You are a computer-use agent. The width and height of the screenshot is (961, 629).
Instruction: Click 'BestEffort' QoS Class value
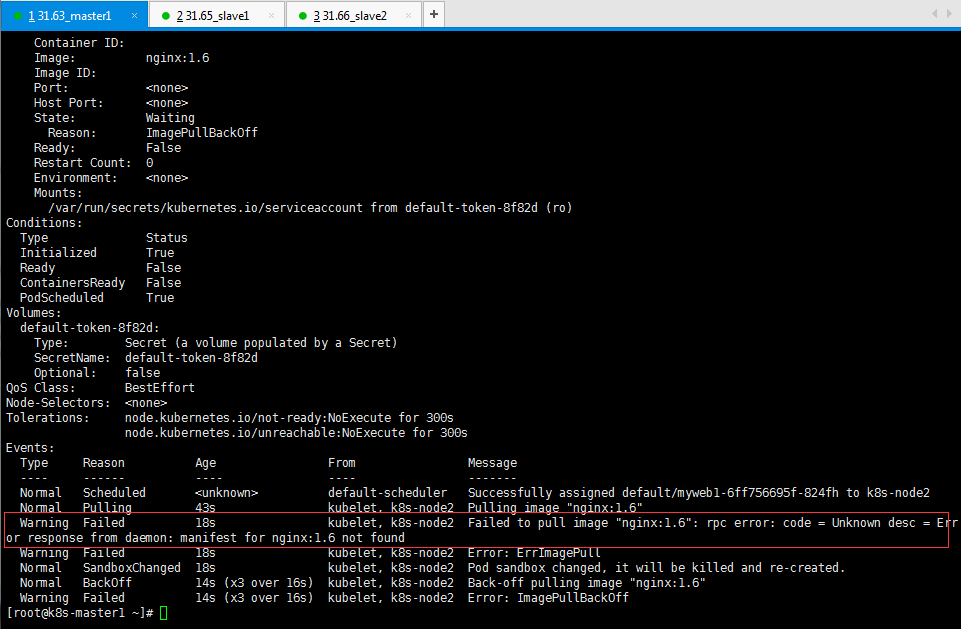[x=159, y=387]
